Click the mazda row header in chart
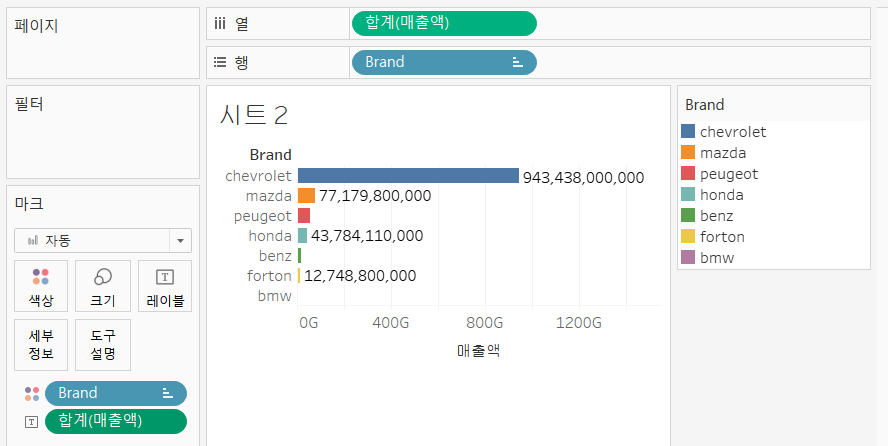The width and height of the screenshot is (888, 446). click(268, 196)
